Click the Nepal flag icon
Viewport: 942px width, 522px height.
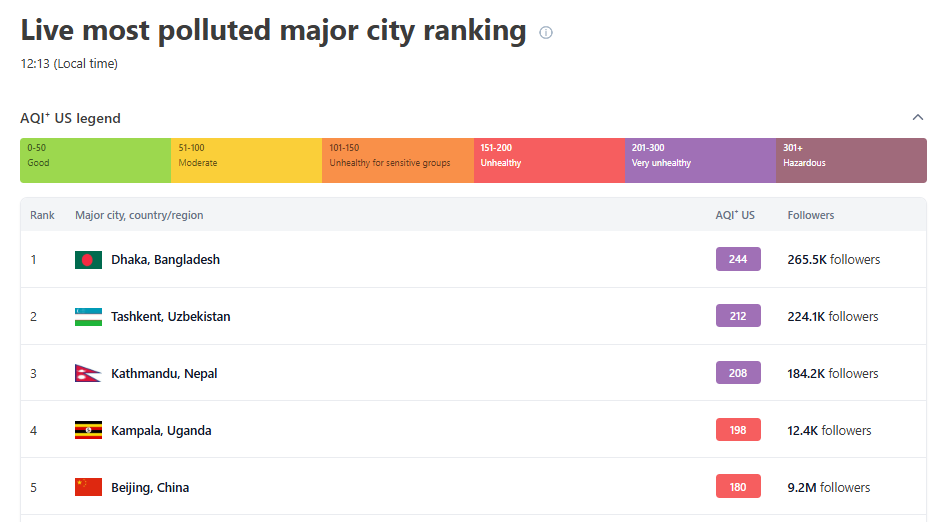(x=88, y=374)
